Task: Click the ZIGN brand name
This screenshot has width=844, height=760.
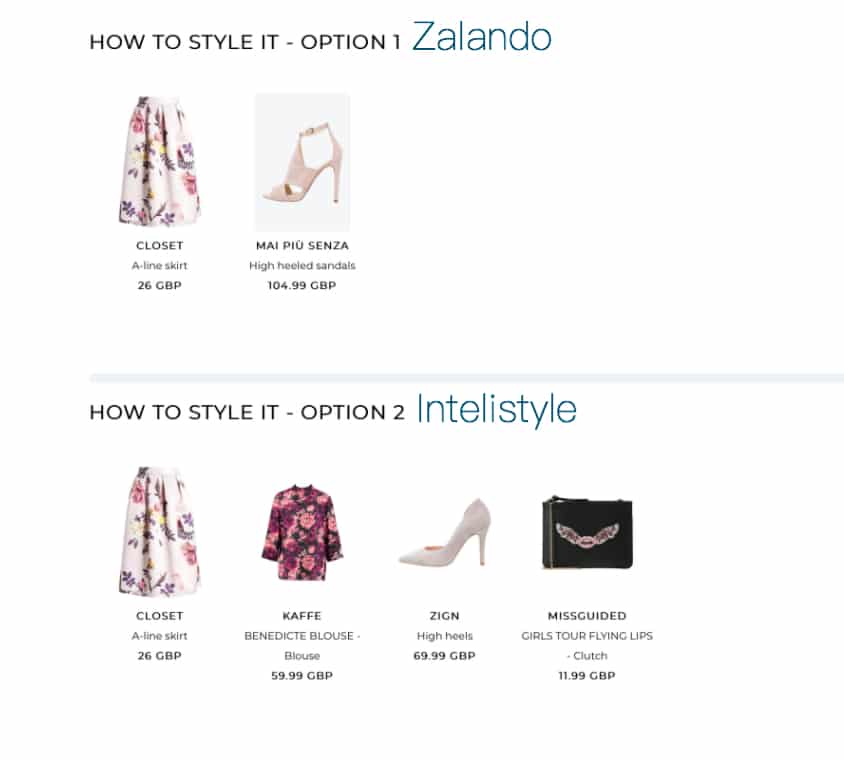Action: [x=445, y=616]
